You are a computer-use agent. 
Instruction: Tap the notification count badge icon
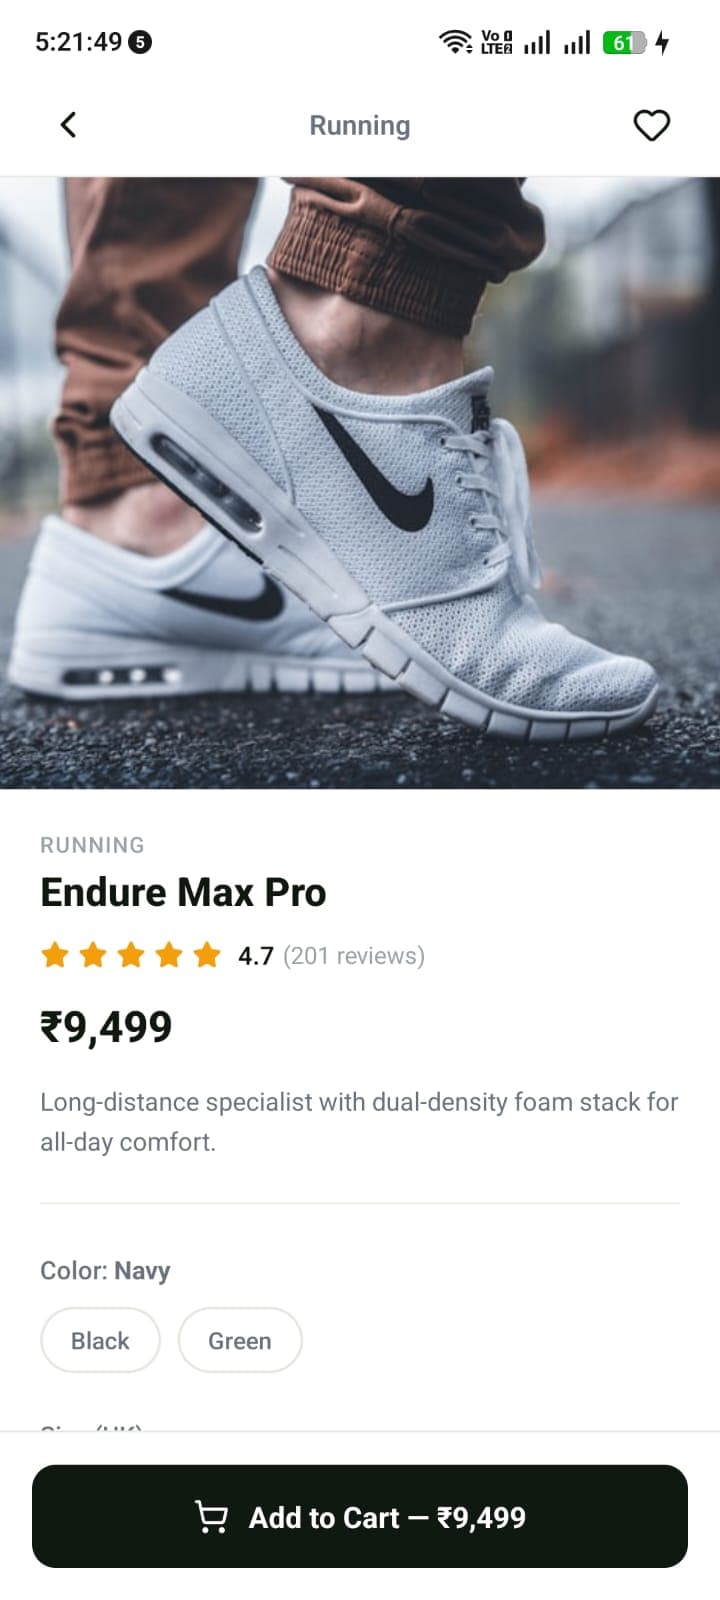coord(141,42)
